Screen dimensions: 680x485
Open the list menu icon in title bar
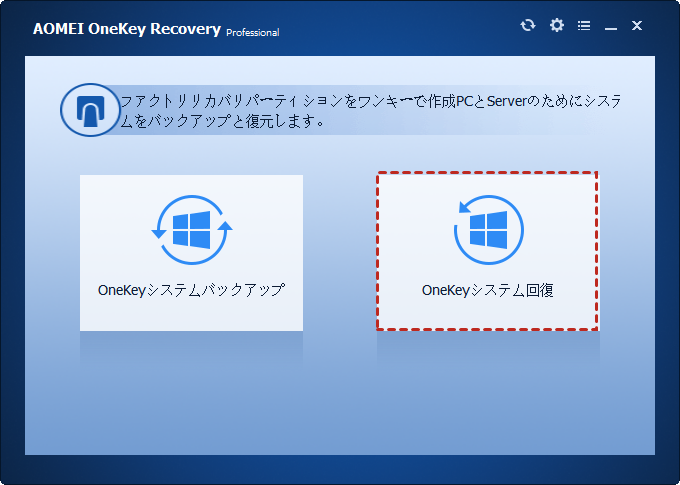click(x=584, y=26)
